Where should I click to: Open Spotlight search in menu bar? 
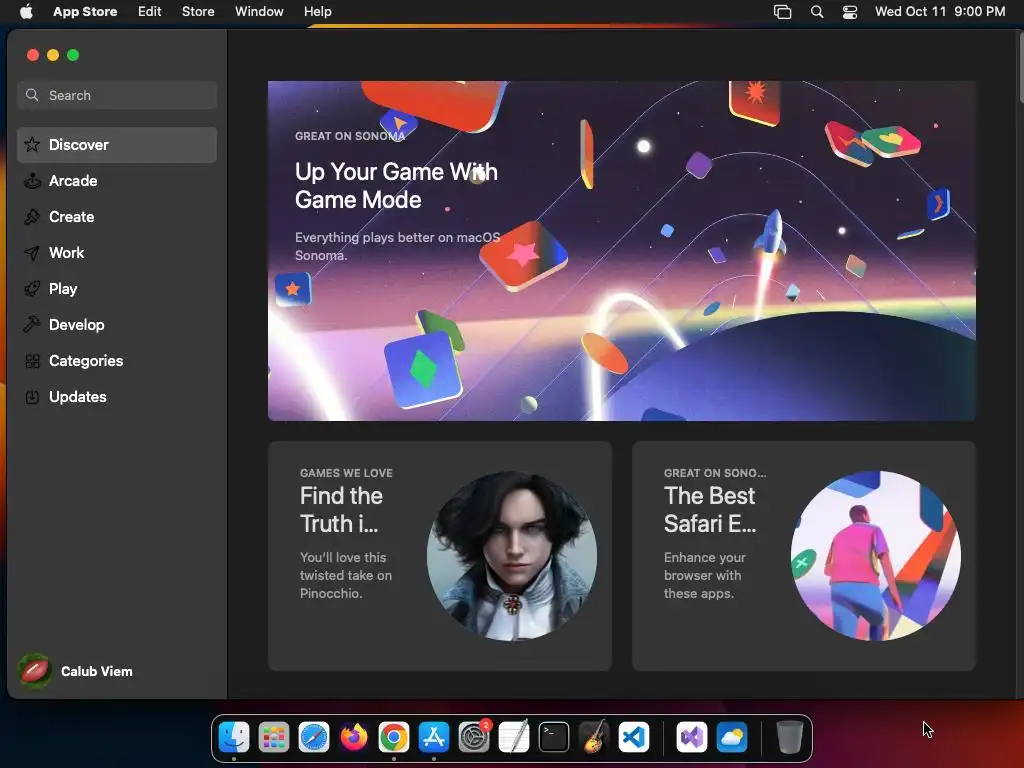[816, 12]
